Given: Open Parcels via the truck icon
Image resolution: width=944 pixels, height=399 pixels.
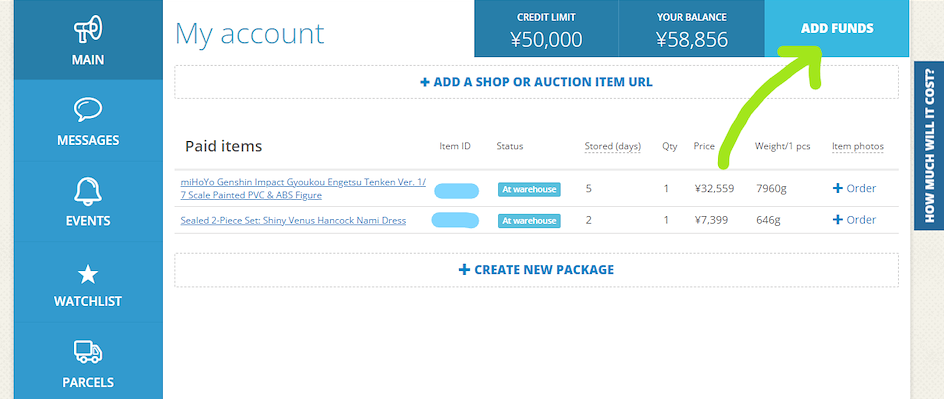Looking at the screenshot, I should tap(88, 351).
